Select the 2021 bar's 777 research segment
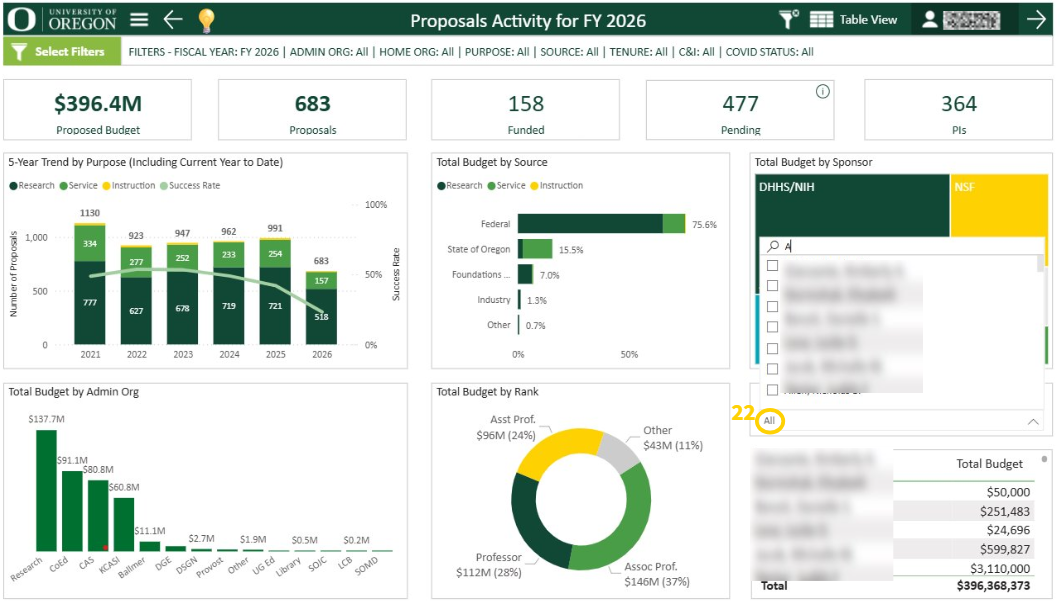The height and width of the screenshot is (604, 1060). pyautogui.click(x=90, y=303)
